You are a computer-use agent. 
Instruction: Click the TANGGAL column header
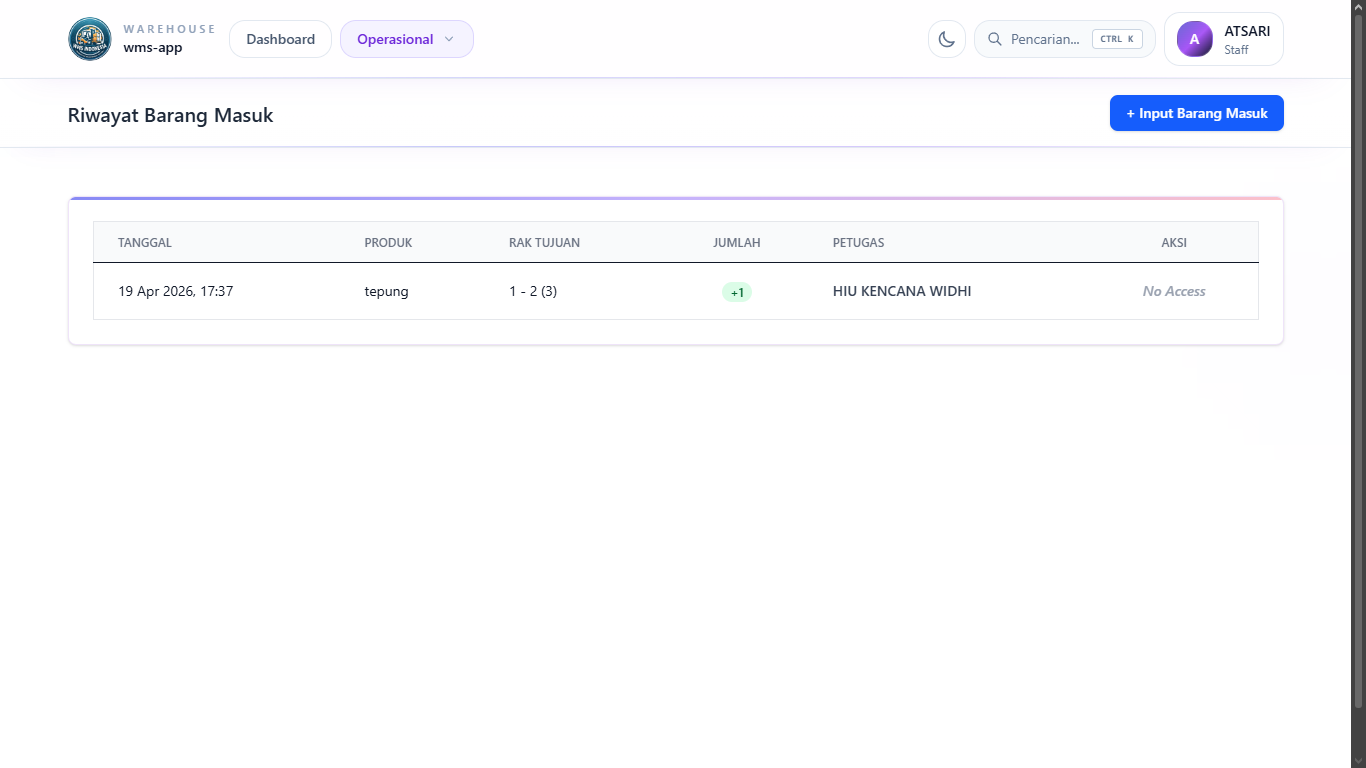click(x=145, y=243)
